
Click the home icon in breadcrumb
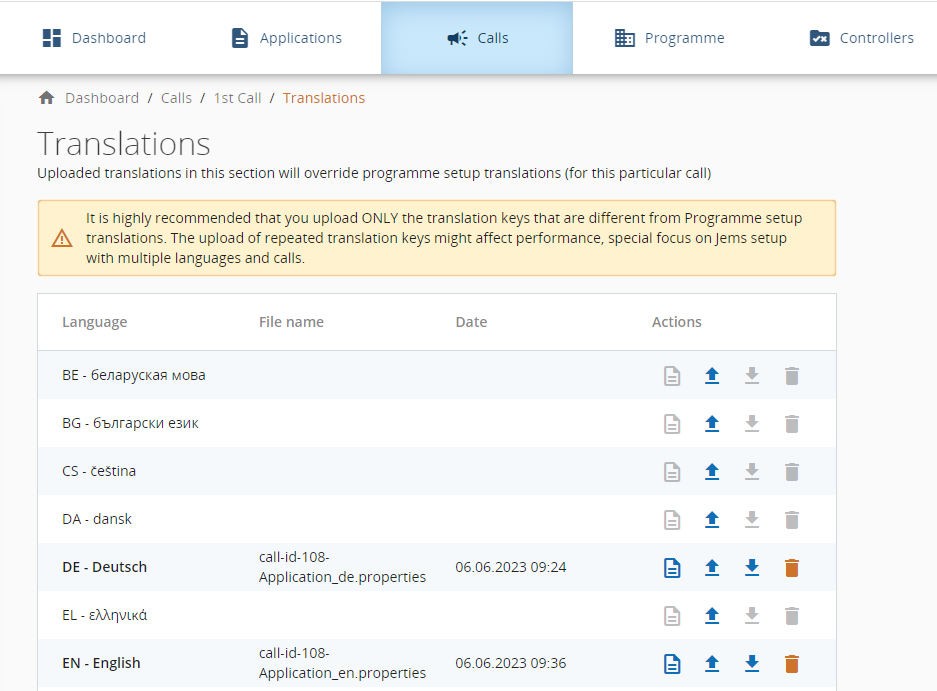[46, 98]
